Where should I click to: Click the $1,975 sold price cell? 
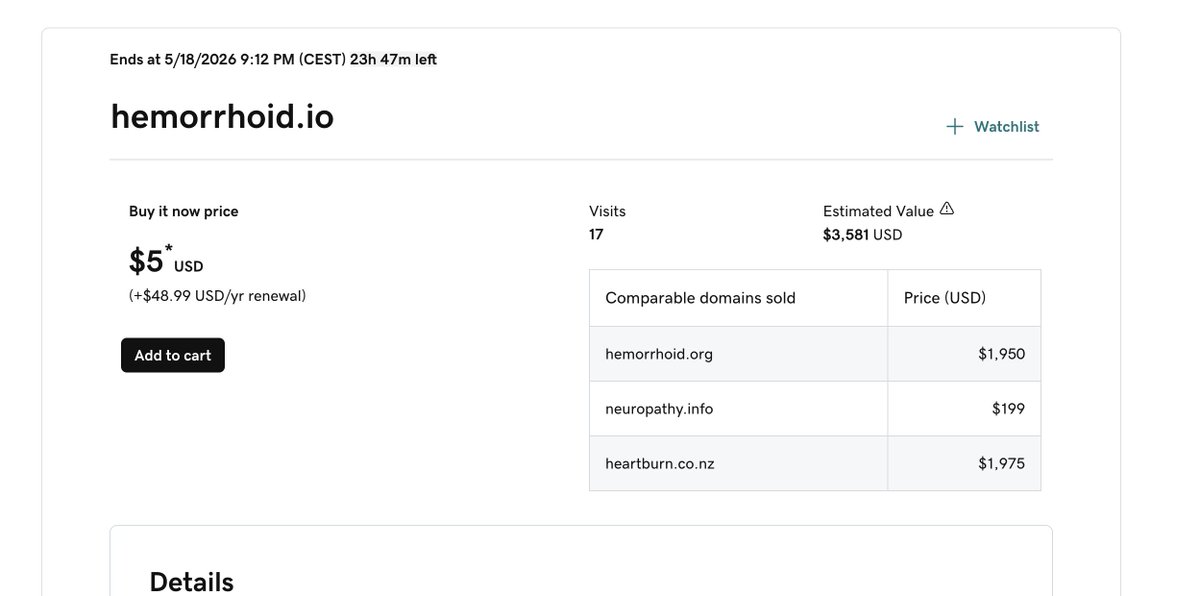point(1001,463)
